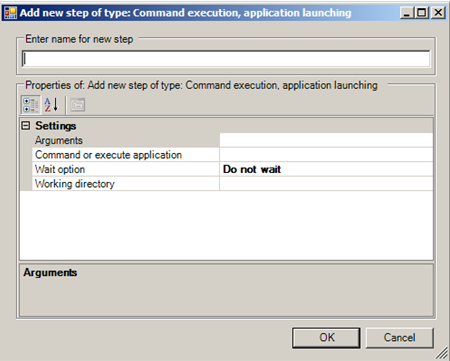Open the Do not wait value dropdown
450x361 pixels.
click(x=326, y=169)
